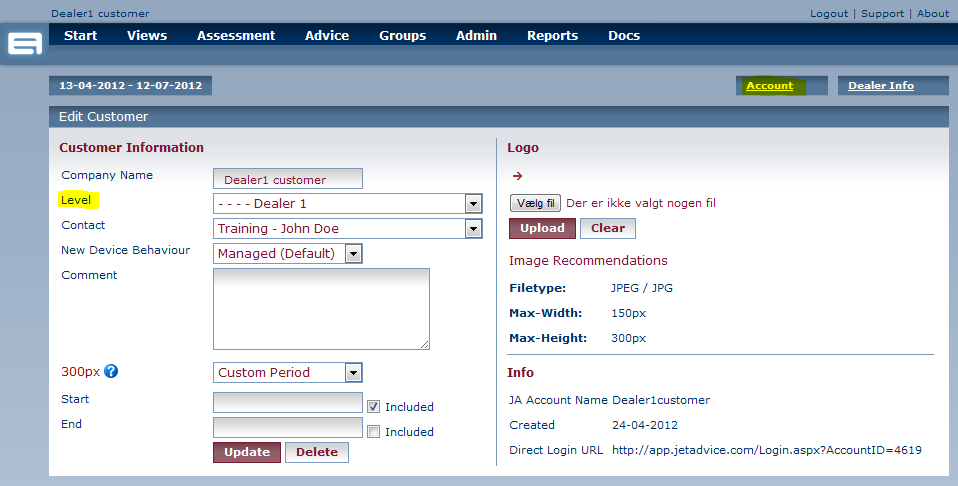Enable the End Included checkbox
This screenshot has width=958, height=486.
pyautogui.click(x=373, y=432)
